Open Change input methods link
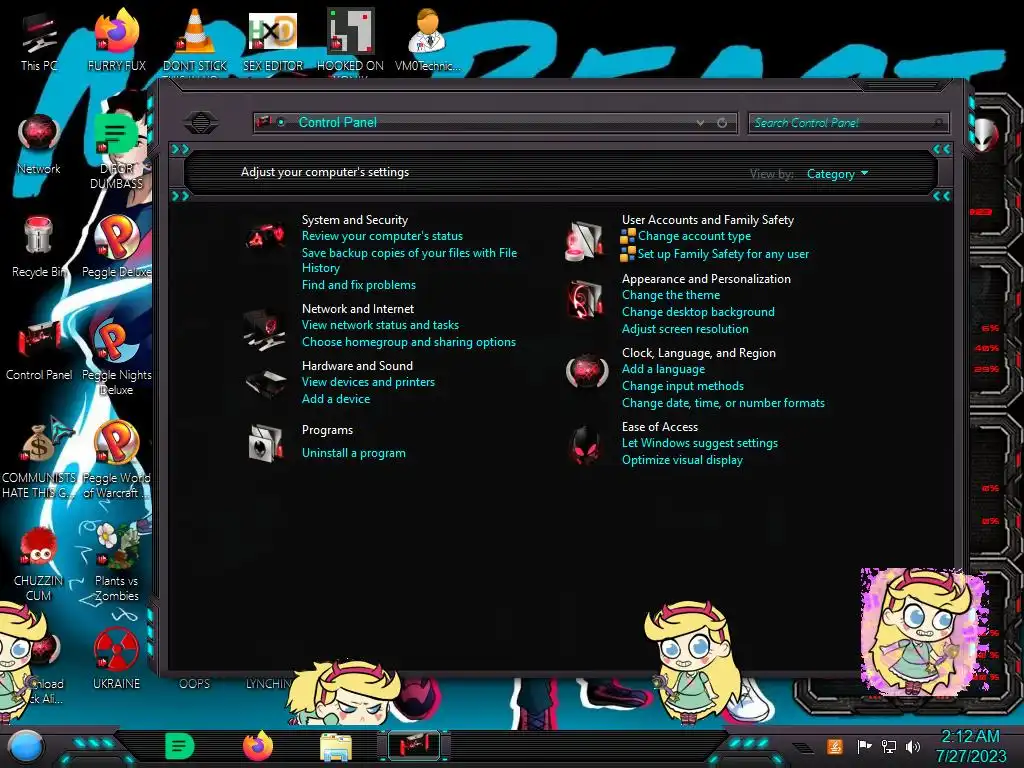 [x=682, y=385]
